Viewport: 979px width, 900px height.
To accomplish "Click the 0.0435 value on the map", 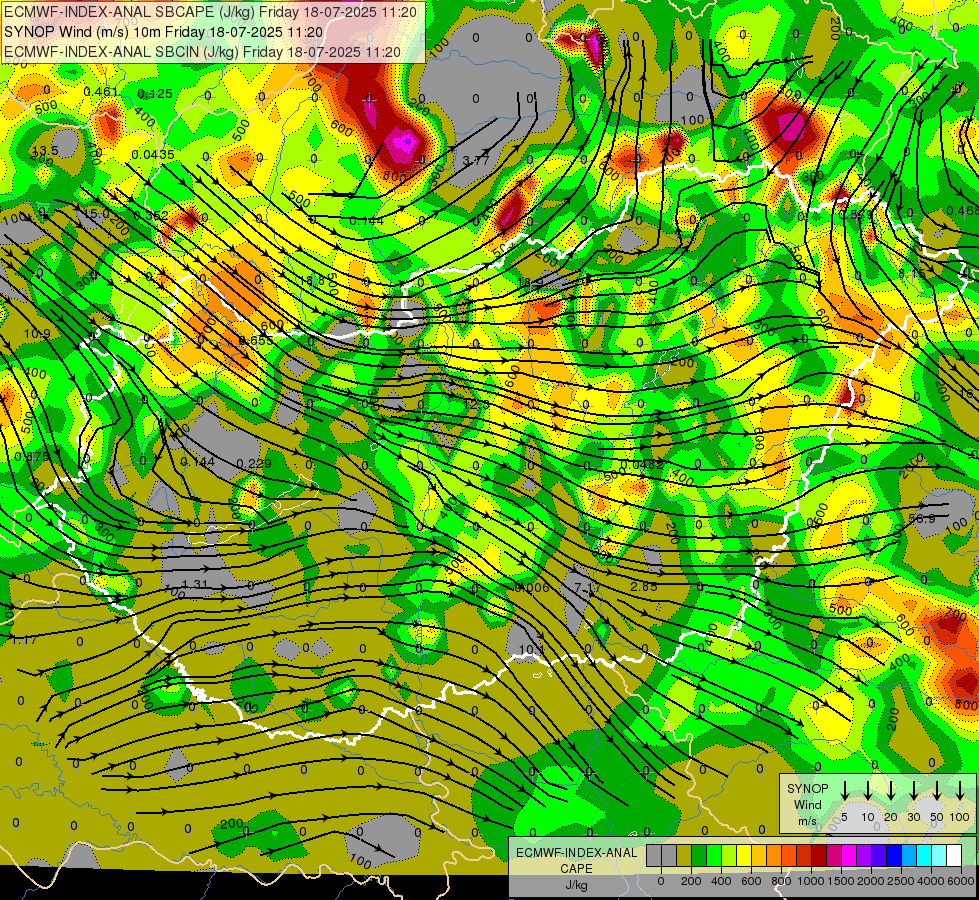I will pyautogui.click(x=153, y=155).
